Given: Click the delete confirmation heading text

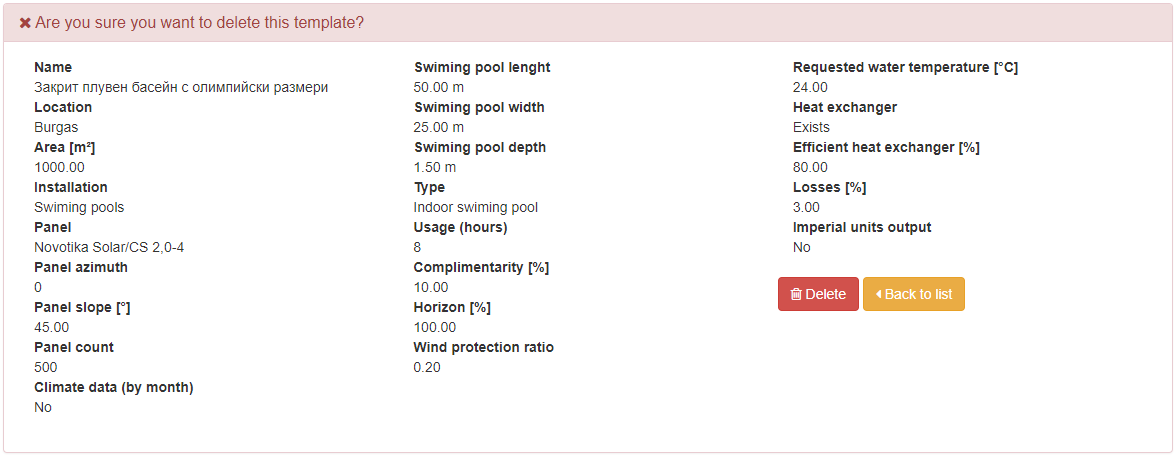Looking at the screenshot, I should 199,23.
